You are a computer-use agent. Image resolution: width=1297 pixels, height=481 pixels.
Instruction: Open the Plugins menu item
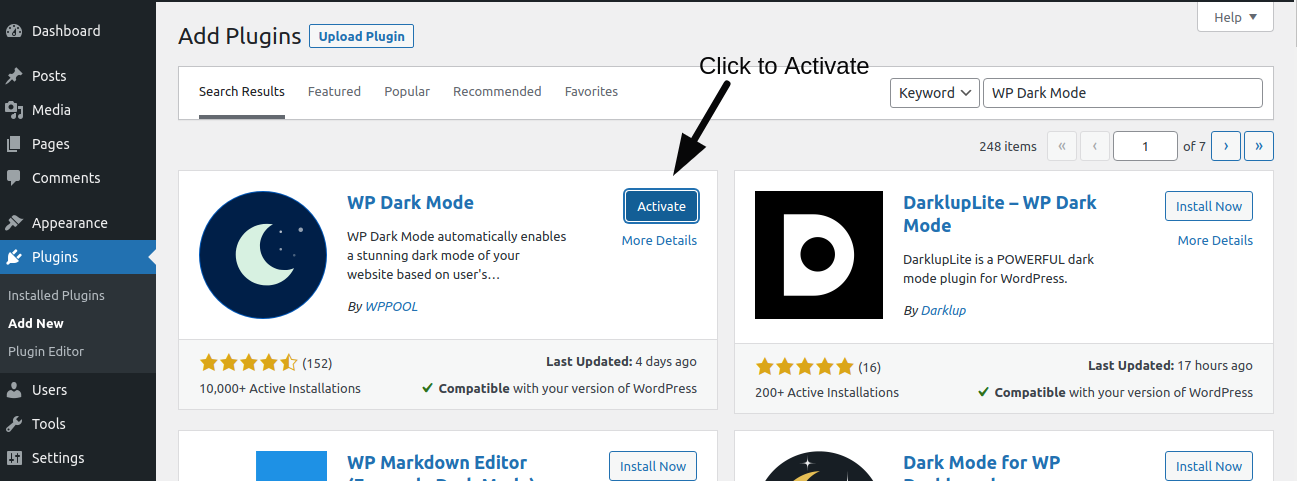[78, 257]
